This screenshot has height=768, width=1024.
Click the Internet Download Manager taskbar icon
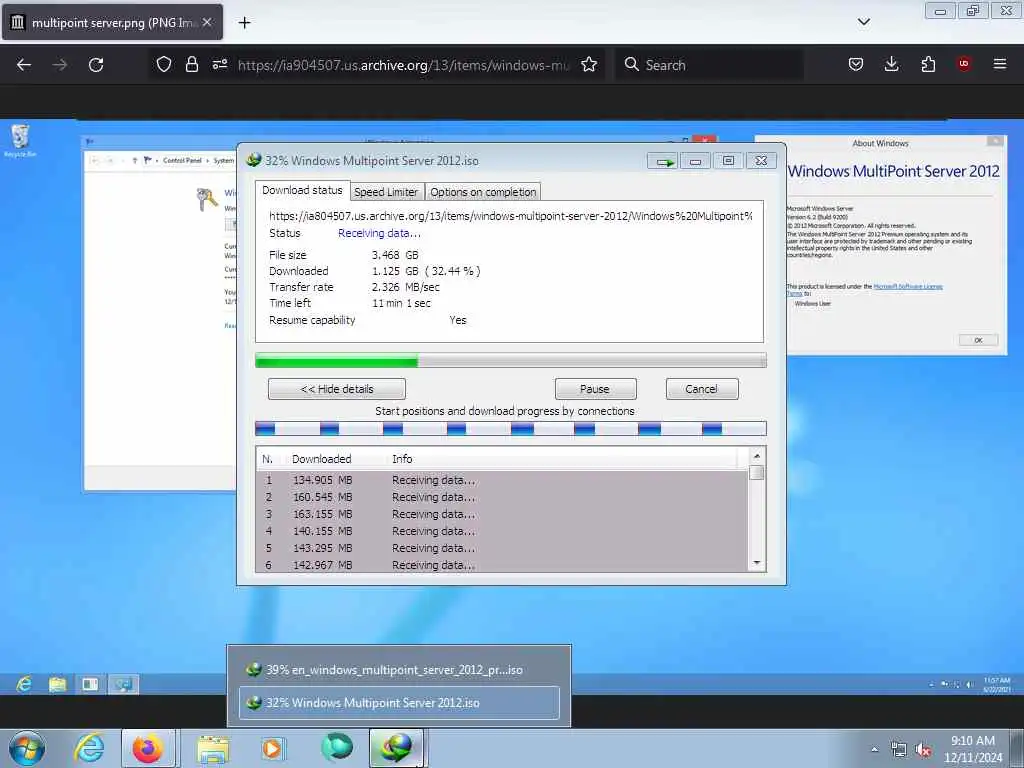coord(396,748)
